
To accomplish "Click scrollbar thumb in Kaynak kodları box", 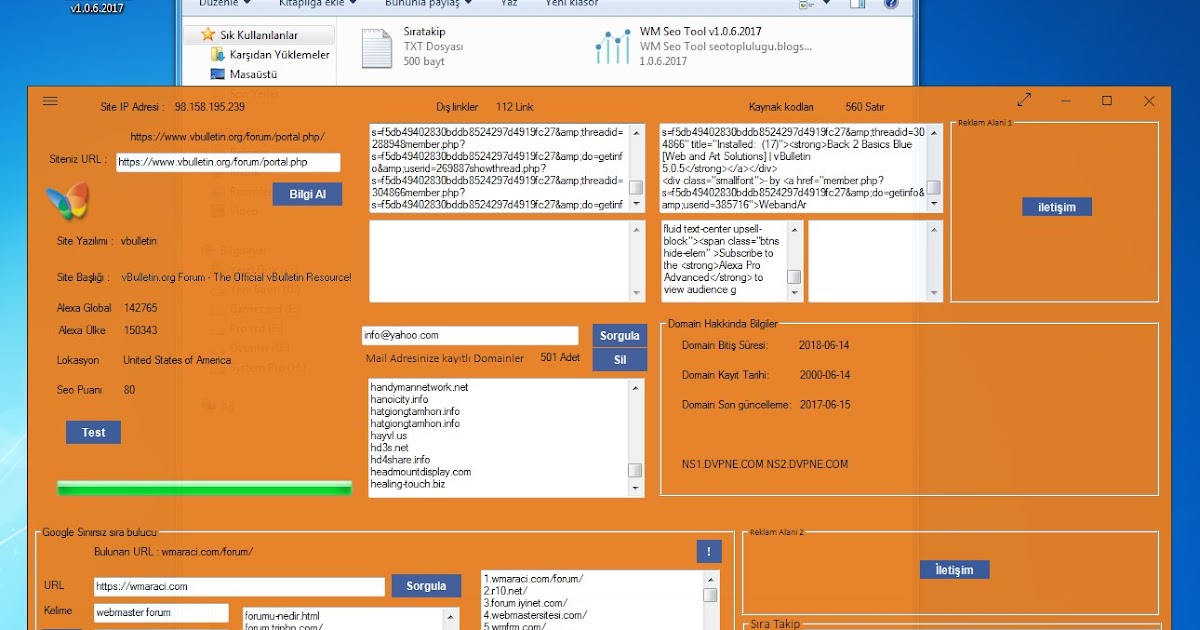I will point(934,187).
